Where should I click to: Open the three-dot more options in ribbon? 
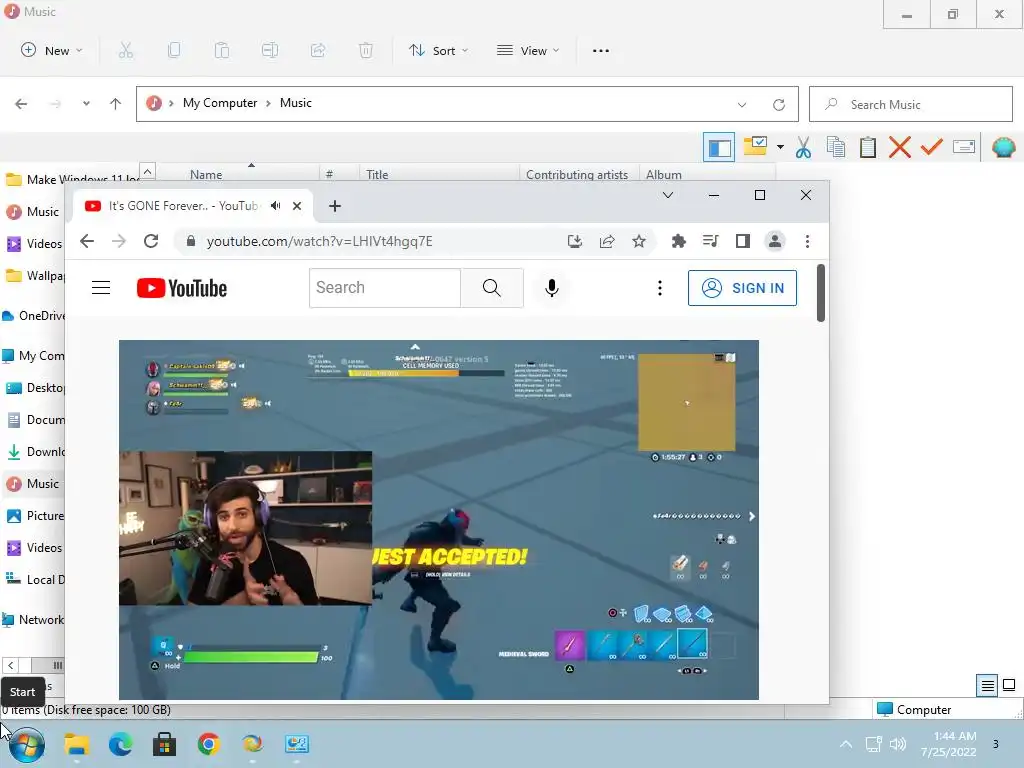601,50
